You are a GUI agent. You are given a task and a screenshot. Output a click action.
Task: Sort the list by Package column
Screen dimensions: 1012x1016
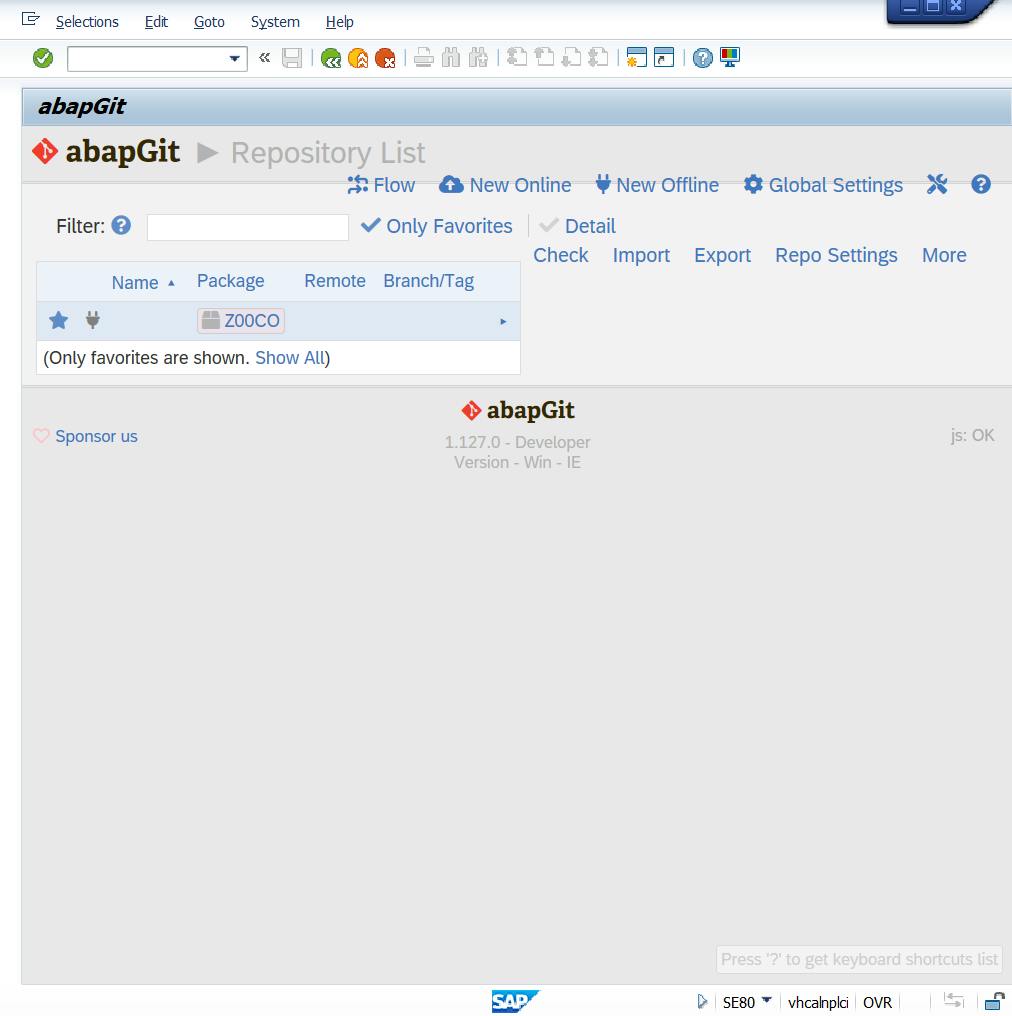pos(231,281)
